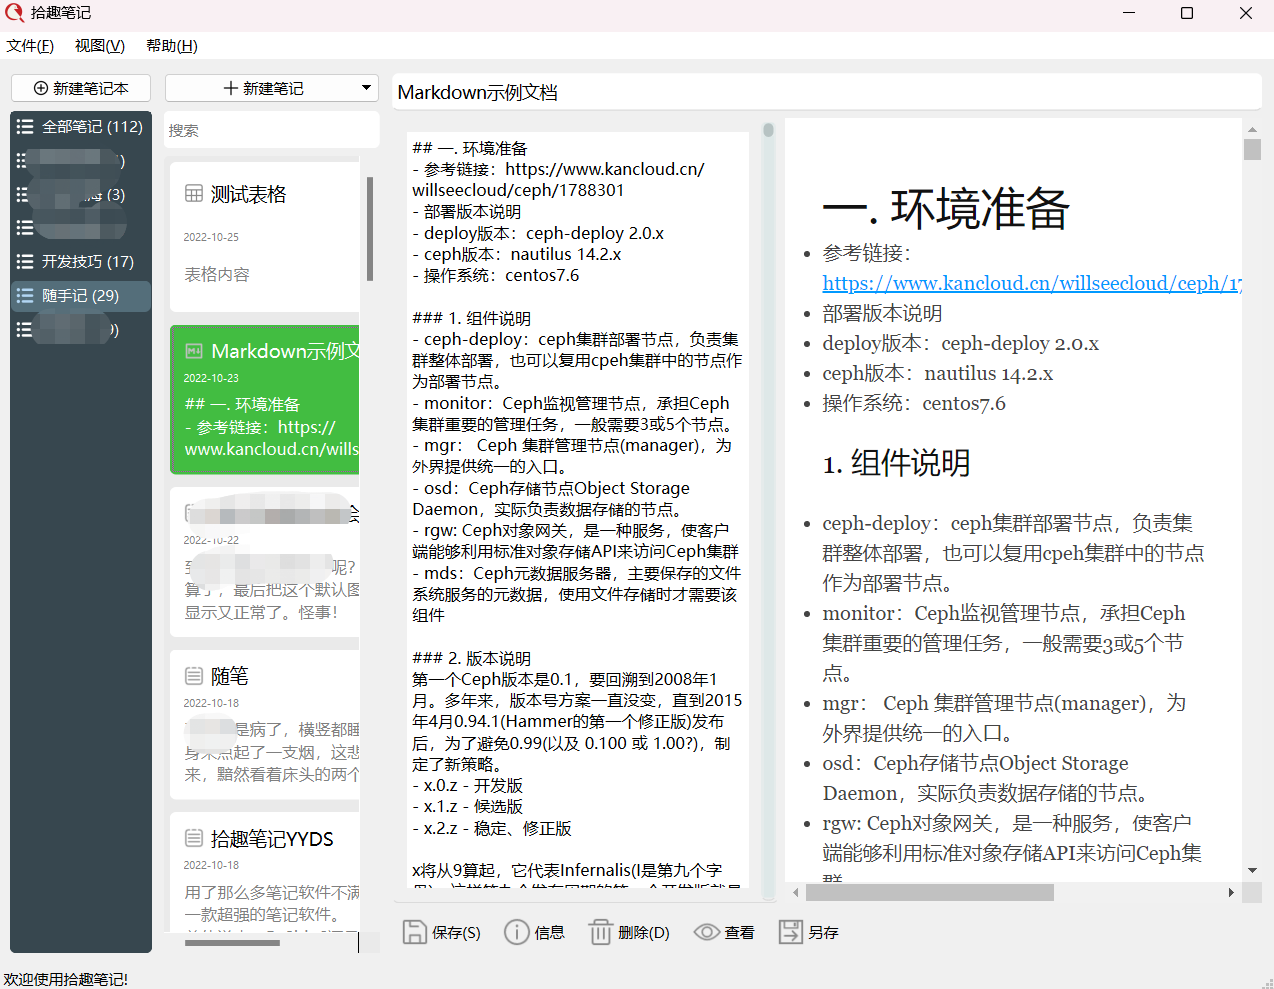Click status bar text 欢迎使用拾趣笔记!
This screenshot has height=989, width=1274.
pyautogui.click(x=66, y=979)
